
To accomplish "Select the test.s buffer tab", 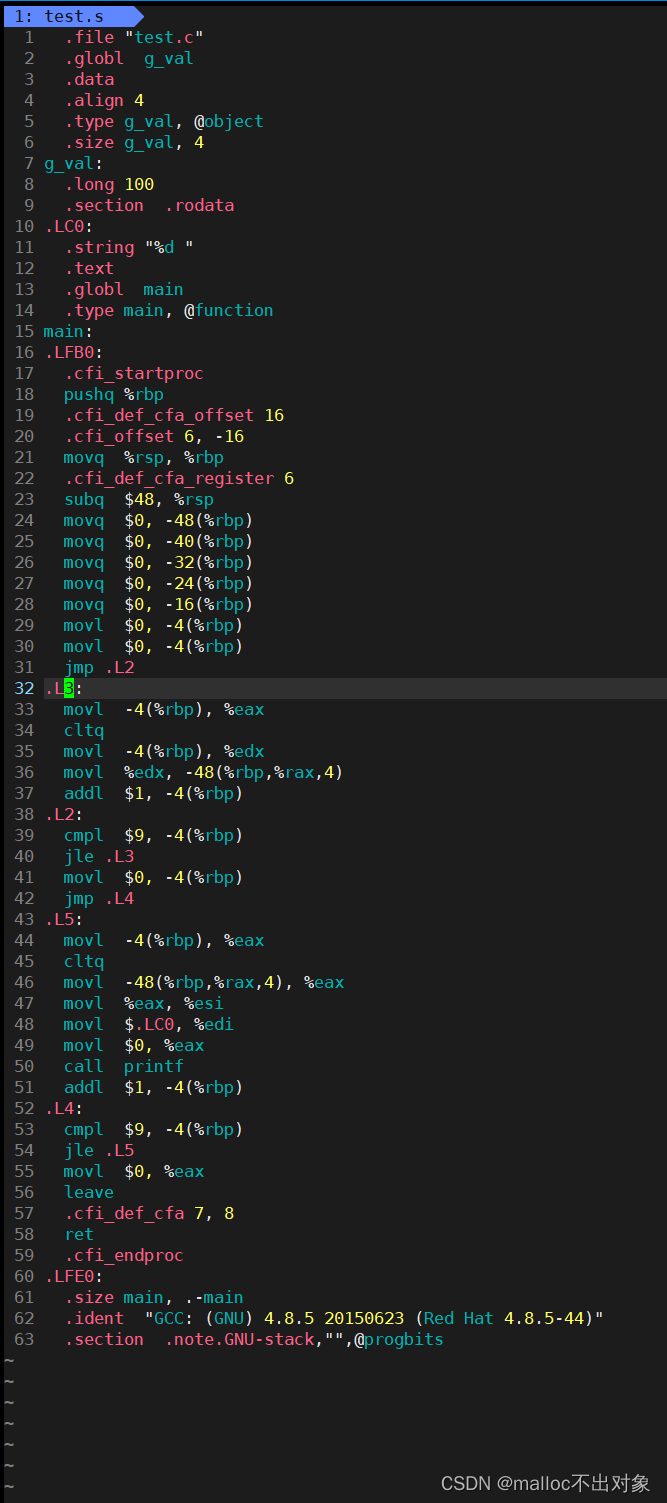I will pyautogui.click(x=73, y=16).
